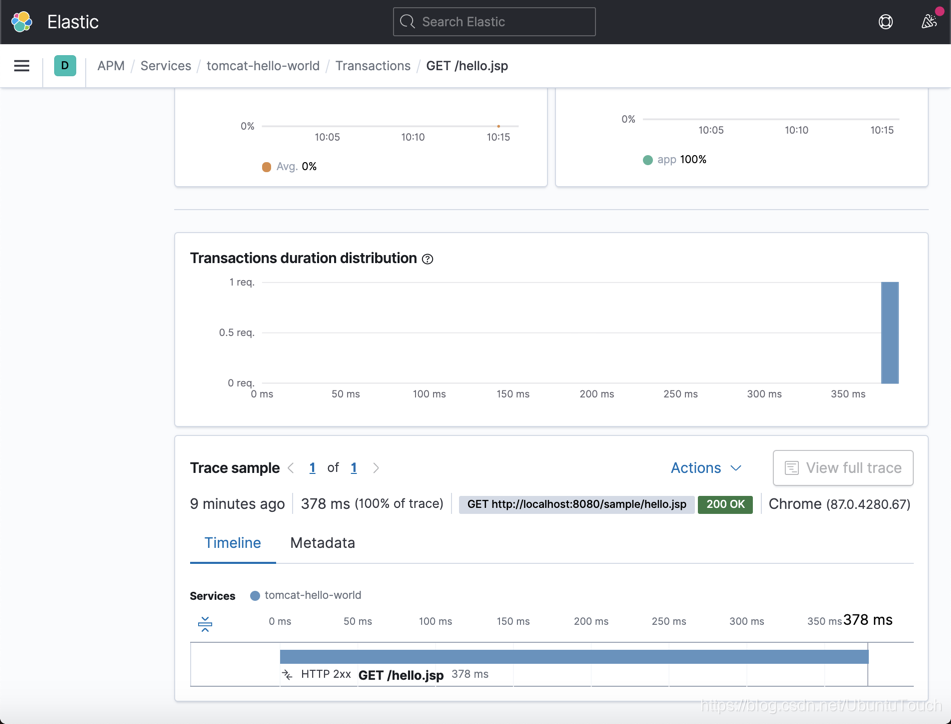
Task: Click the Elastic brand name text
Action: pyautogui.click(x=73, y=22)
